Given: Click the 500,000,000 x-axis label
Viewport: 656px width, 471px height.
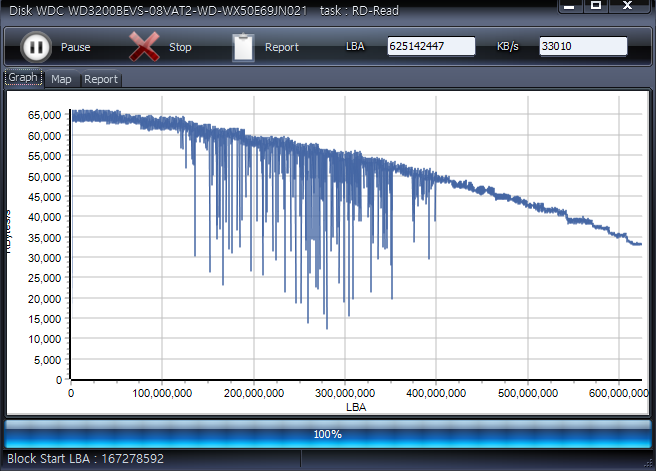Looking at the screenshot, I should [528, 393].
